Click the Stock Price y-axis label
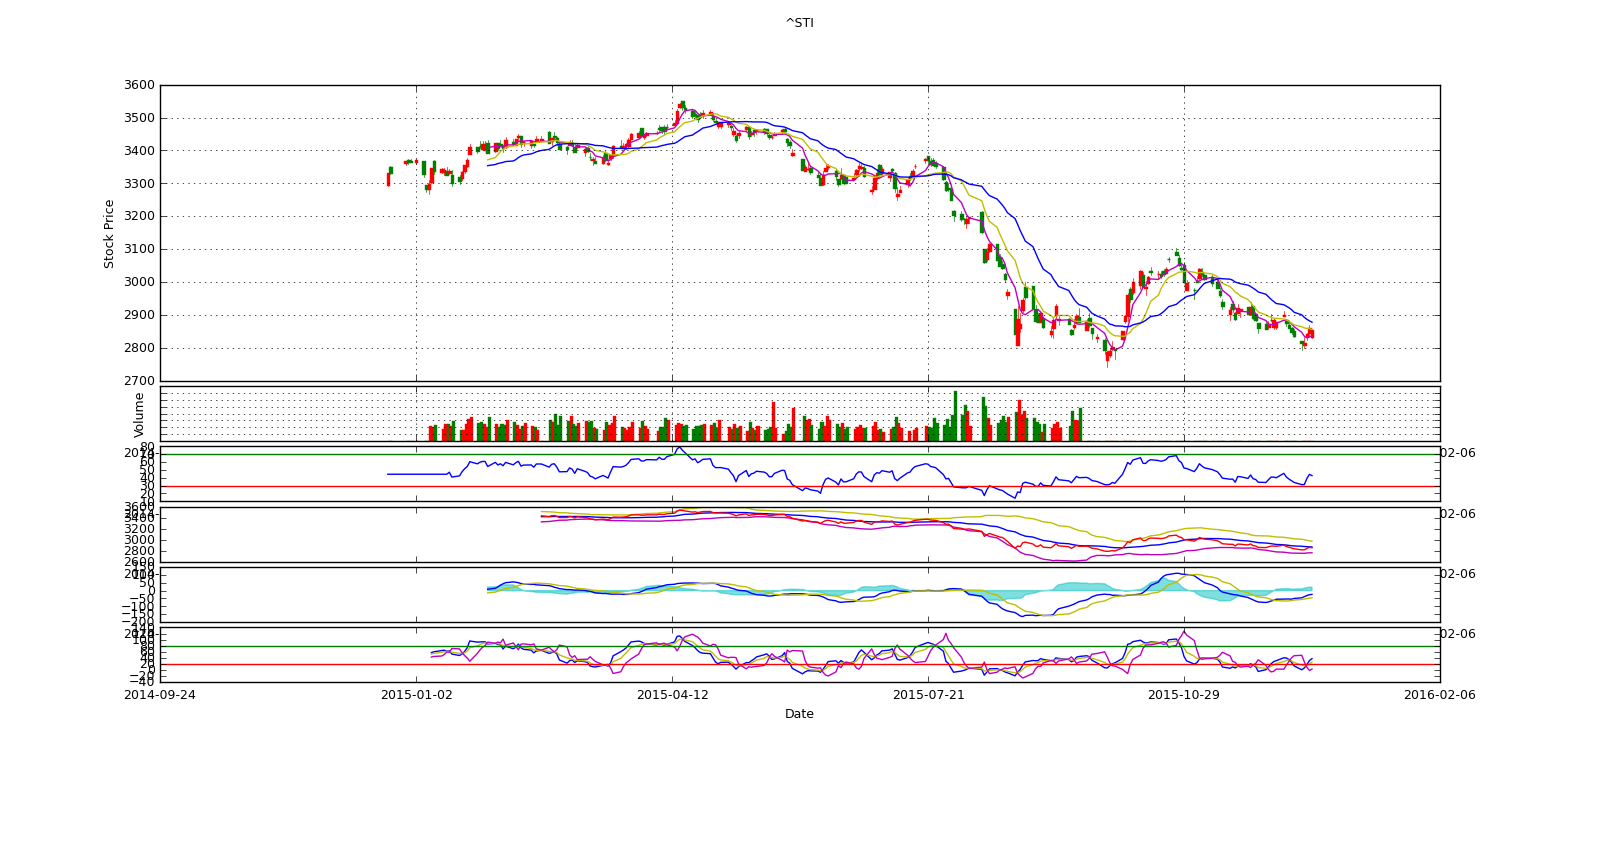Image resolution: width=1600 pixels, height=853 pixels. pos(109,234)
